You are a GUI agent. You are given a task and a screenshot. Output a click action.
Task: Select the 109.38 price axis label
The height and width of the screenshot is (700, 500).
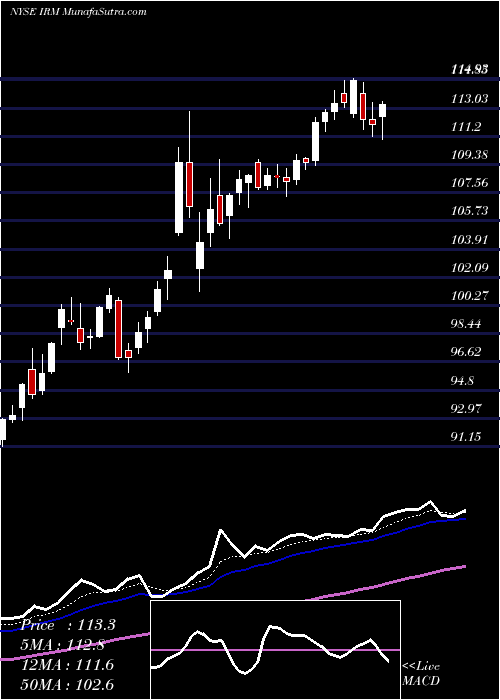click(469, 155)
